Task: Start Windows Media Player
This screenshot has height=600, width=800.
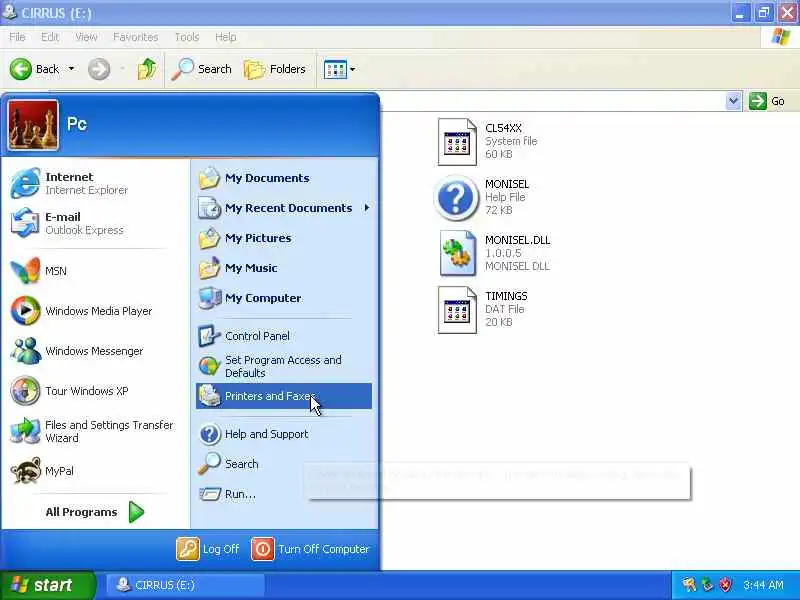Action: pyautogui.click(x=95, y=311)
